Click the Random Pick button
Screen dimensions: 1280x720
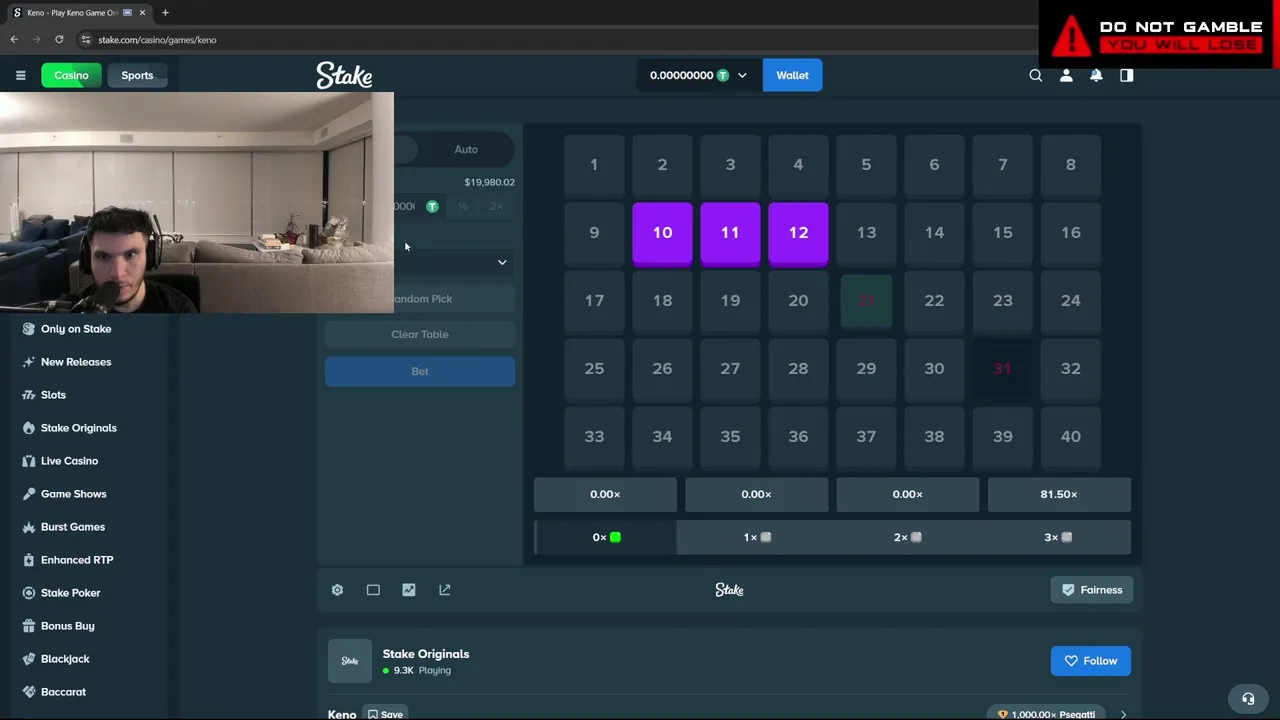(455, 299)
